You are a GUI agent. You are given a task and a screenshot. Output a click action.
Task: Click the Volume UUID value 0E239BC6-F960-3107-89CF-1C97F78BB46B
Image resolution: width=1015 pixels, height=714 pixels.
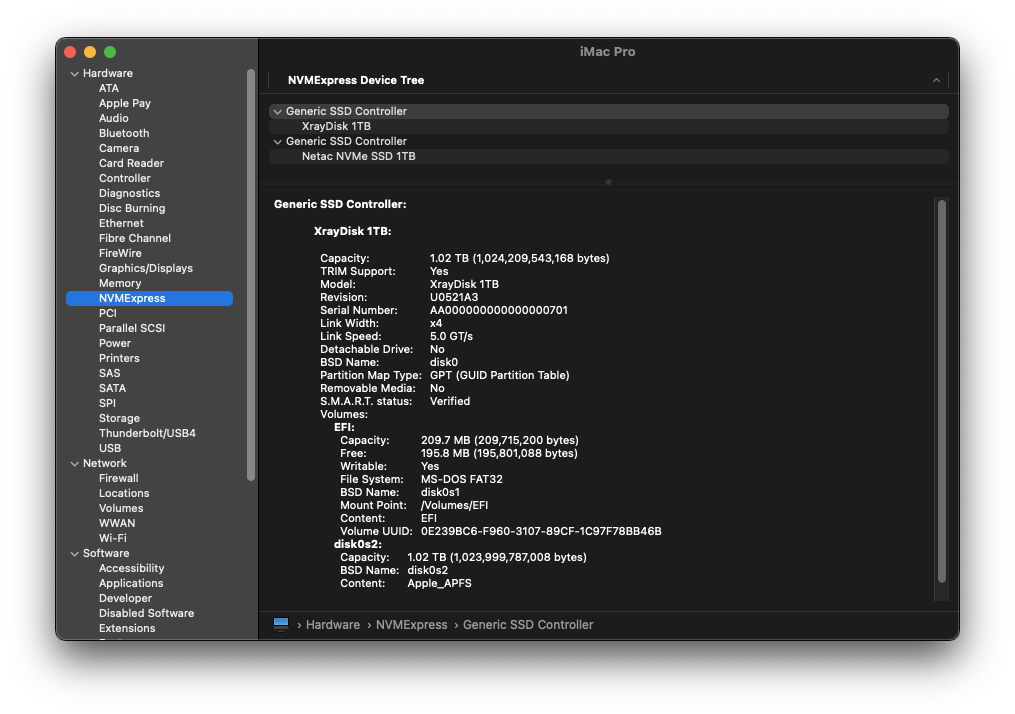[x=541, y=531]
